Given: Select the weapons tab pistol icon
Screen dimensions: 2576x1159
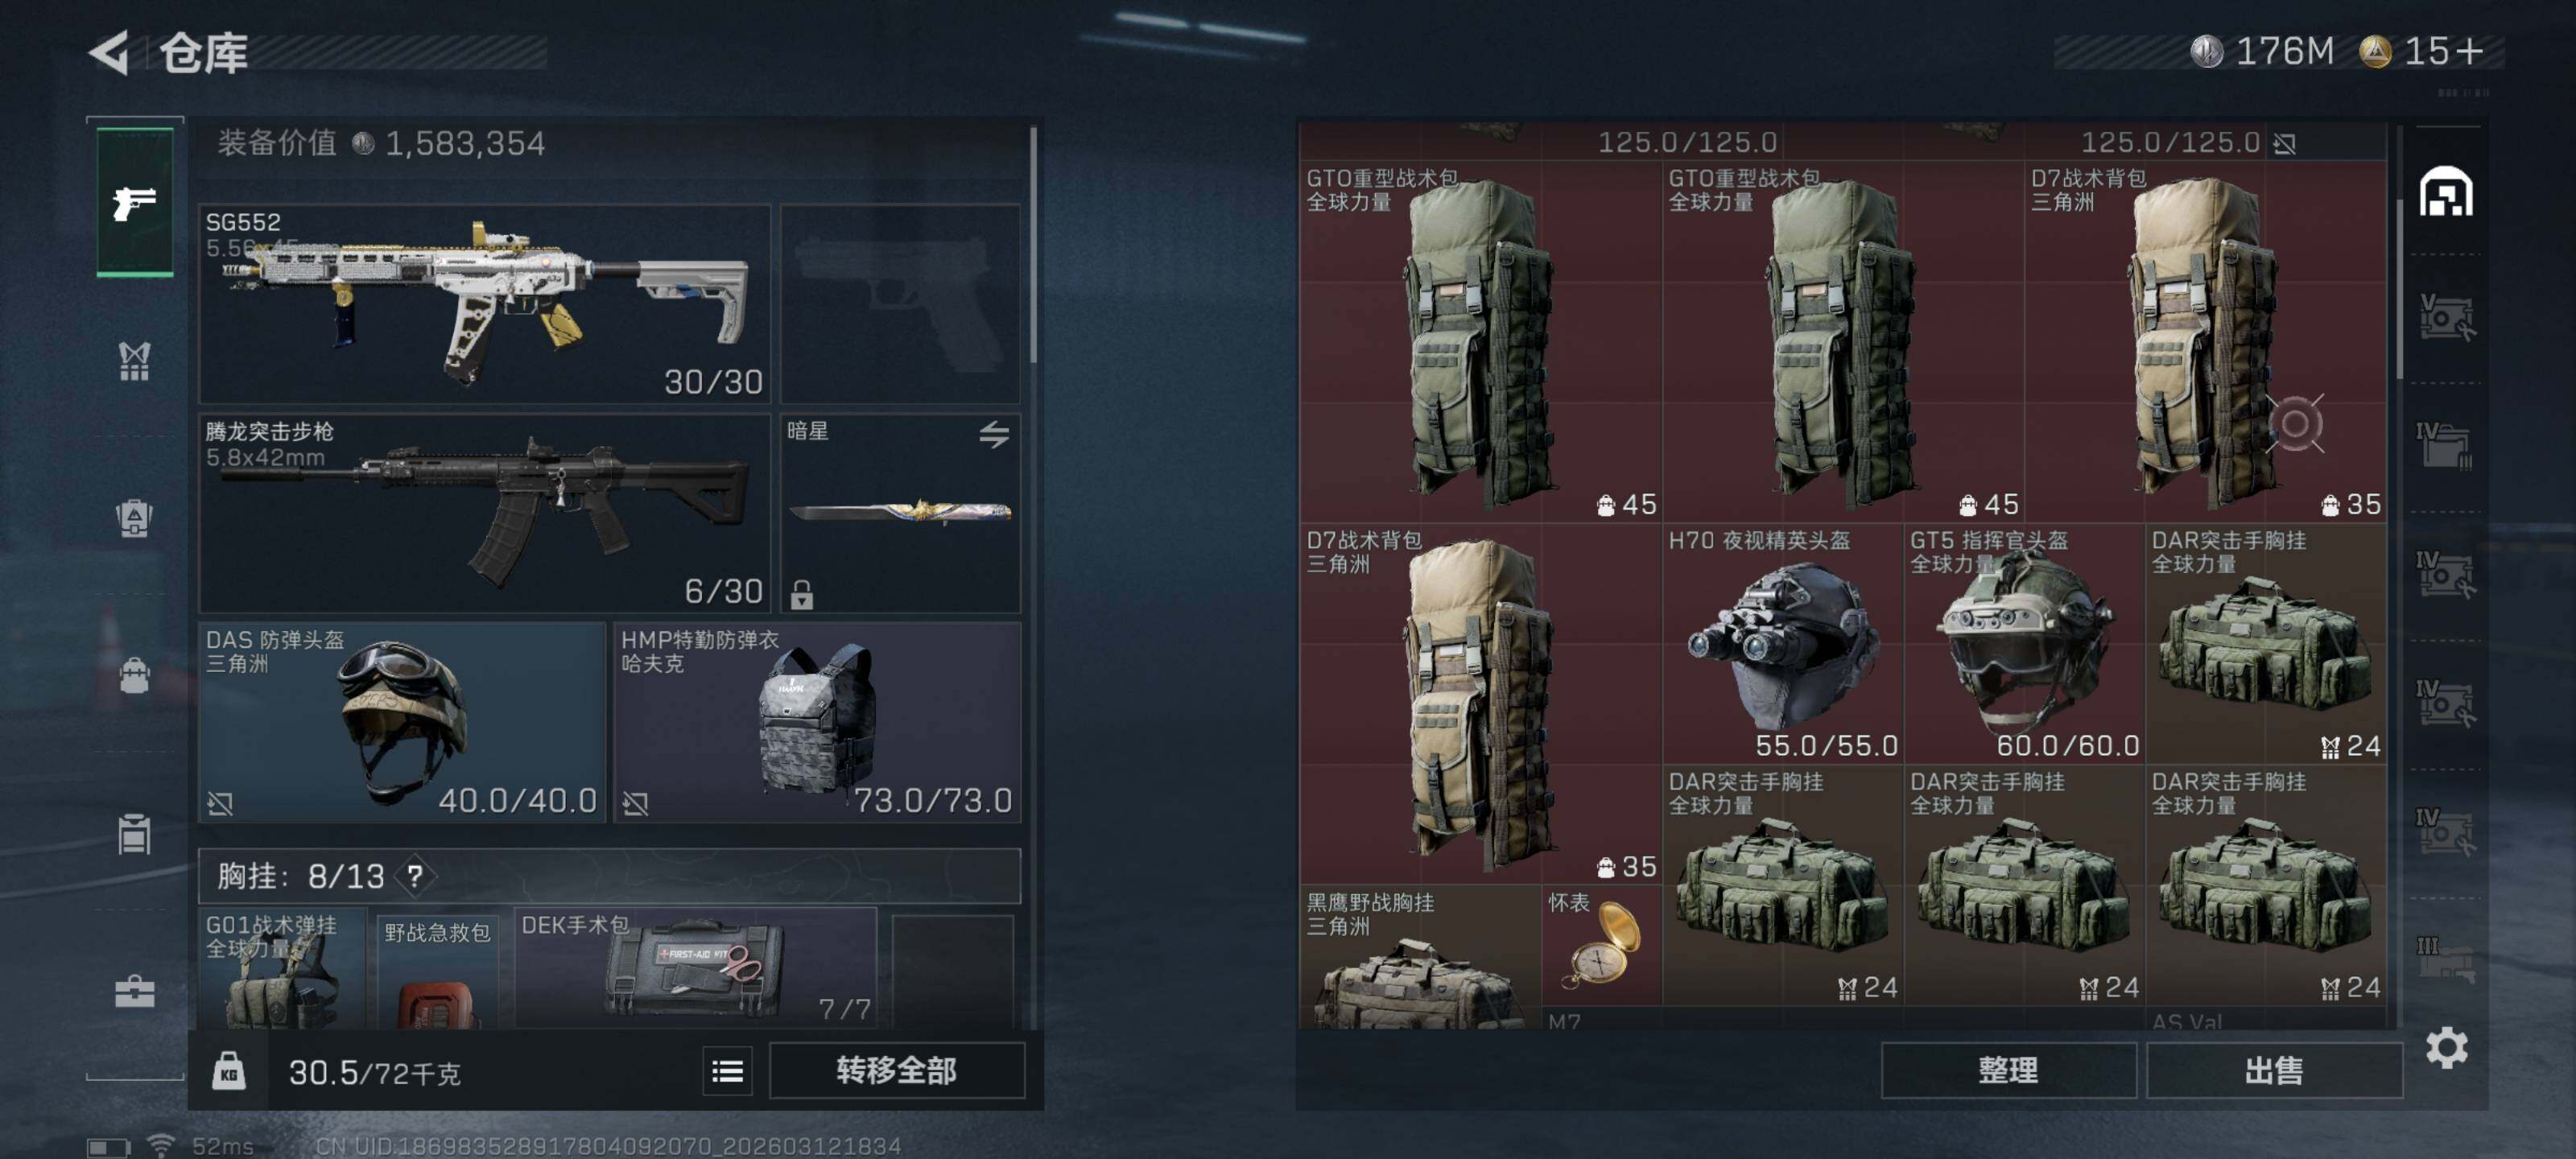Looking at the screenshot, I should tap(135, 203).
